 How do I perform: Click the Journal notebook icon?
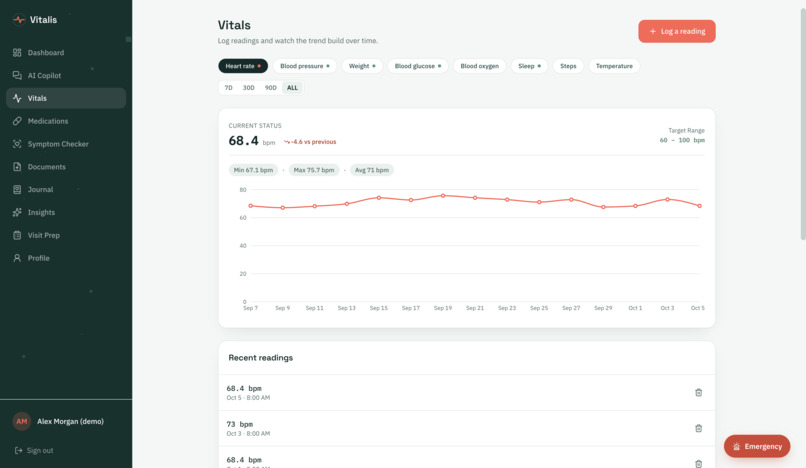tap(17, 189)
